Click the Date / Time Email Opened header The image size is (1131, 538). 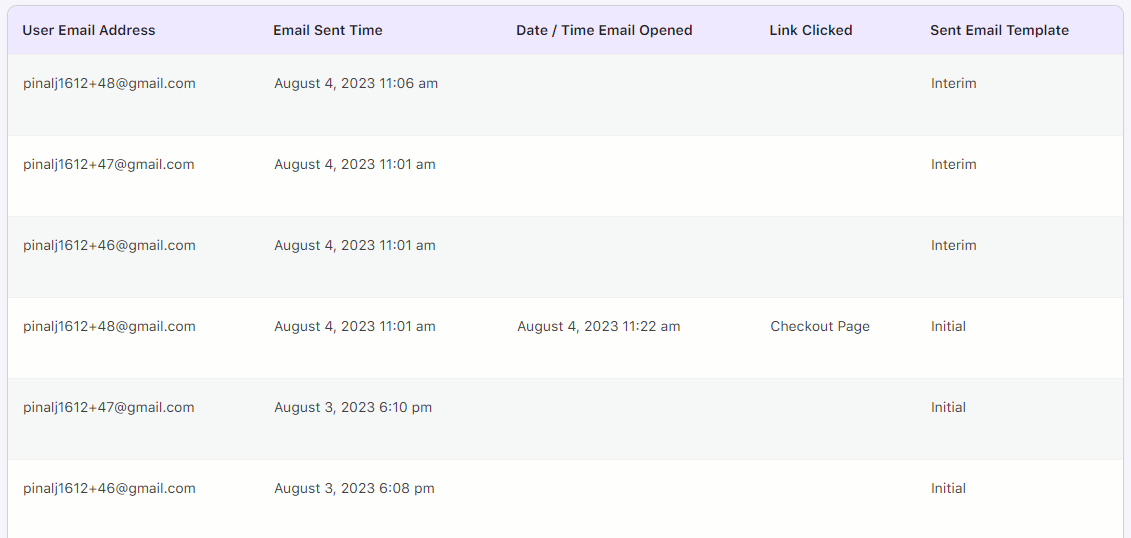point(604,30)
